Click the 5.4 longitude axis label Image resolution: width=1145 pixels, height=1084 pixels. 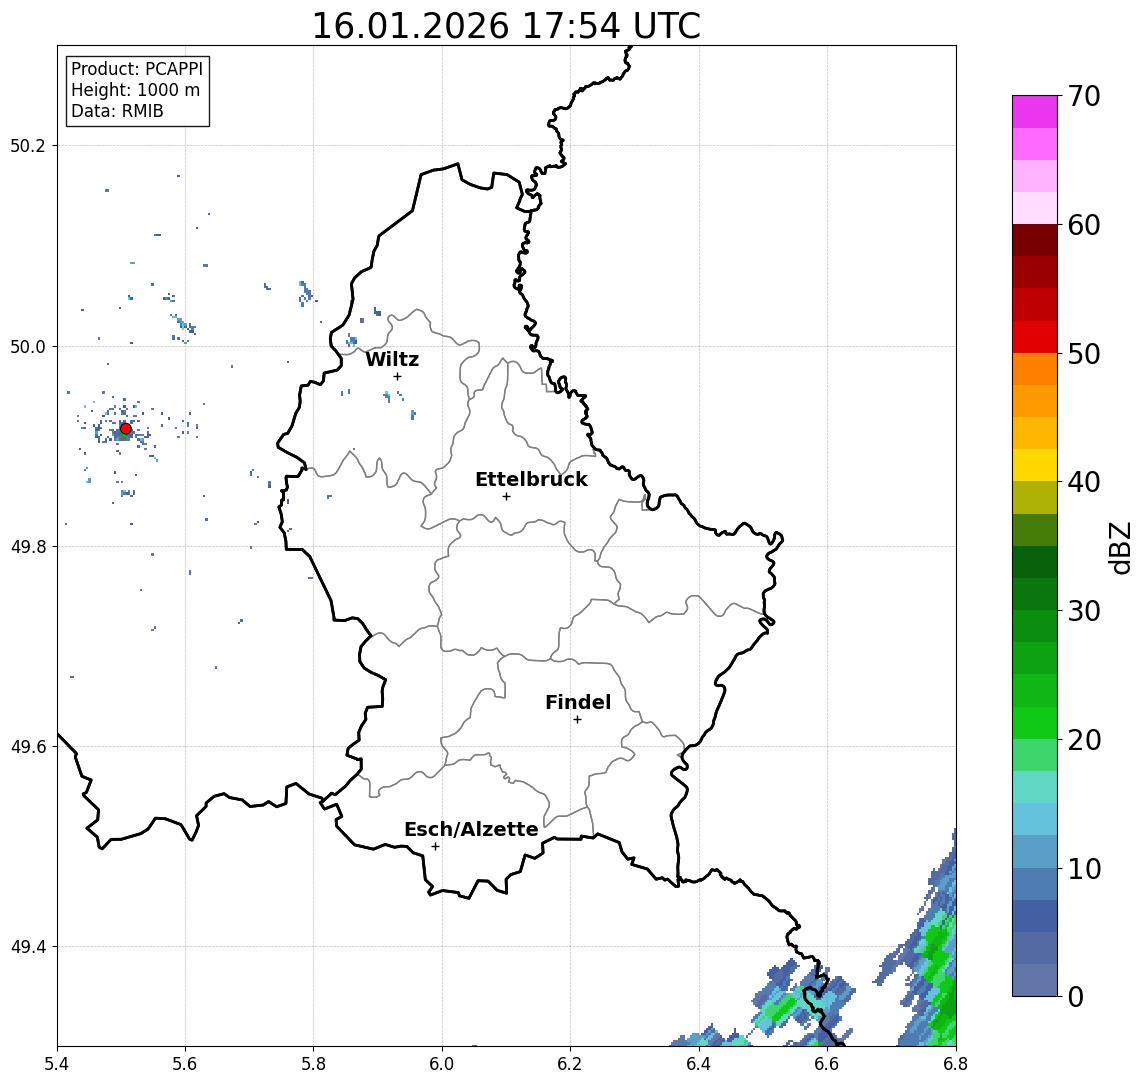[57, 1064]
